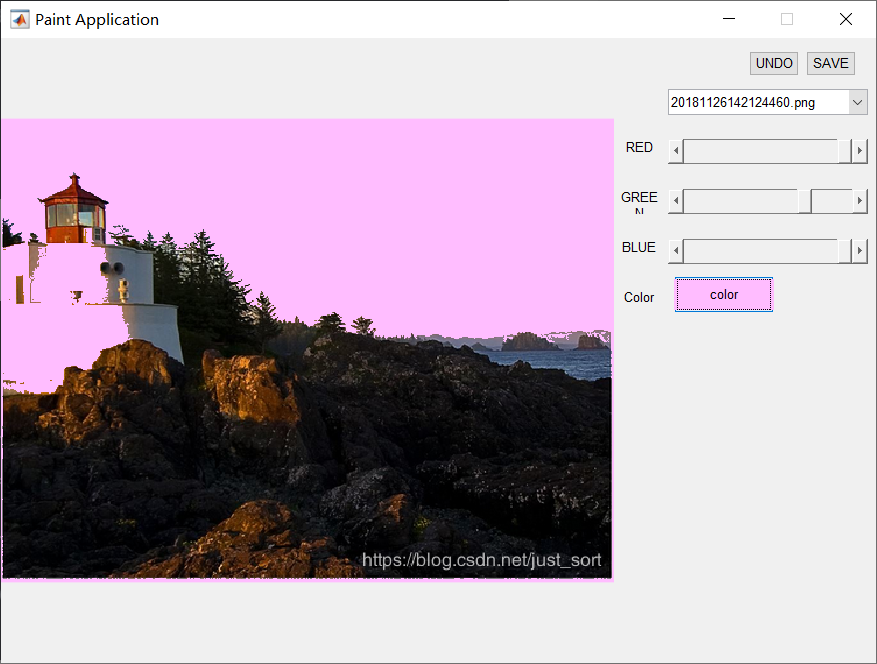877x664 pixels.
Task: Click the RED slider track
Action: click(760, 151)
